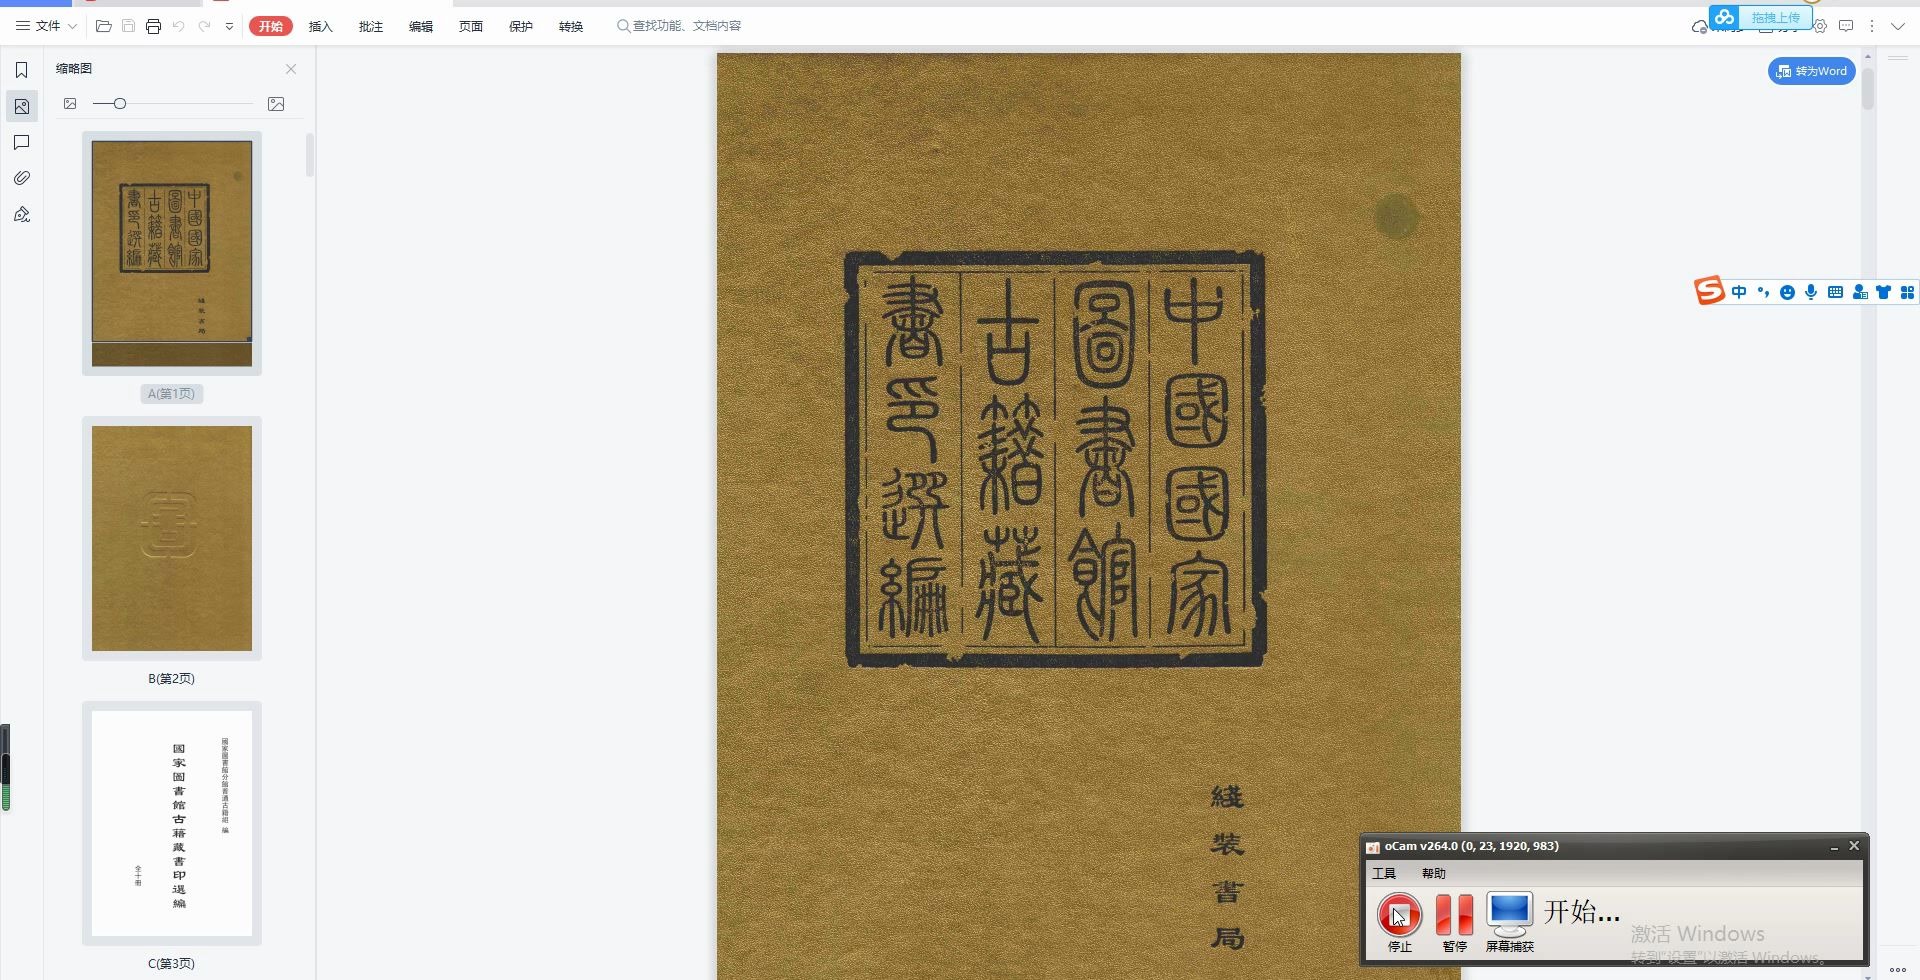Select the 页面 tab
This screenshot has width=1920, height=980.
(x=471, y=26)
